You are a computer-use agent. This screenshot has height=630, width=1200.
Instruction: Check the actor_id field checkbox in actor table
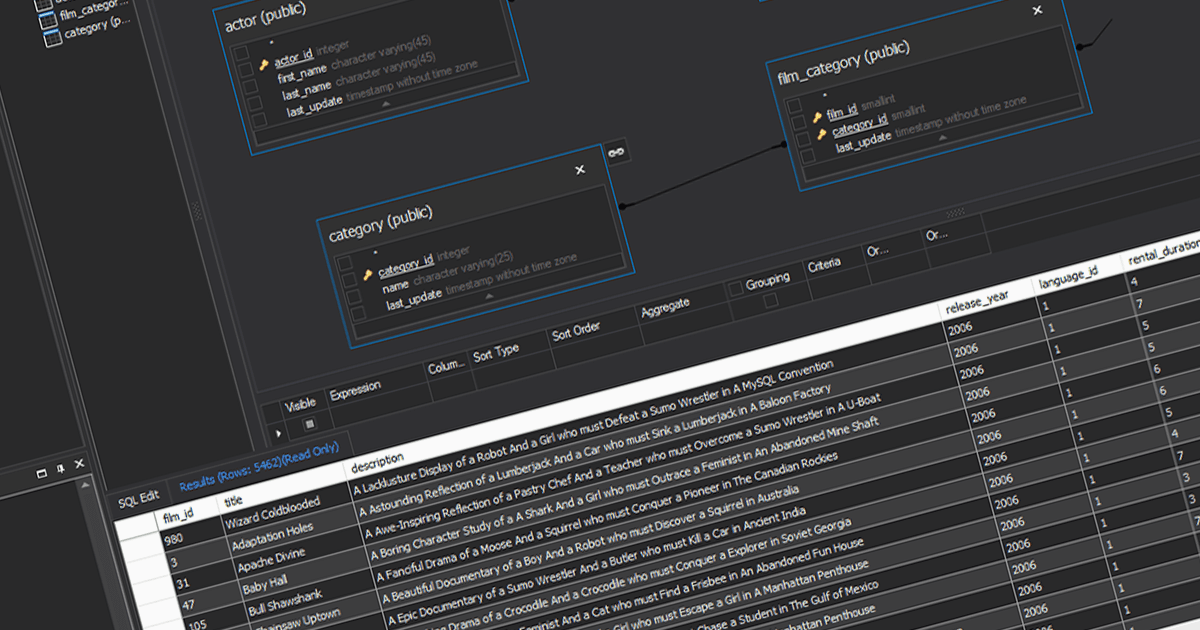244,69
